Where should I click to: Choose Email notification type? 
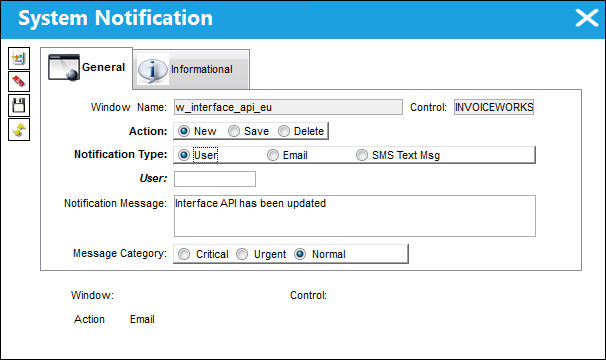(273, 155)
